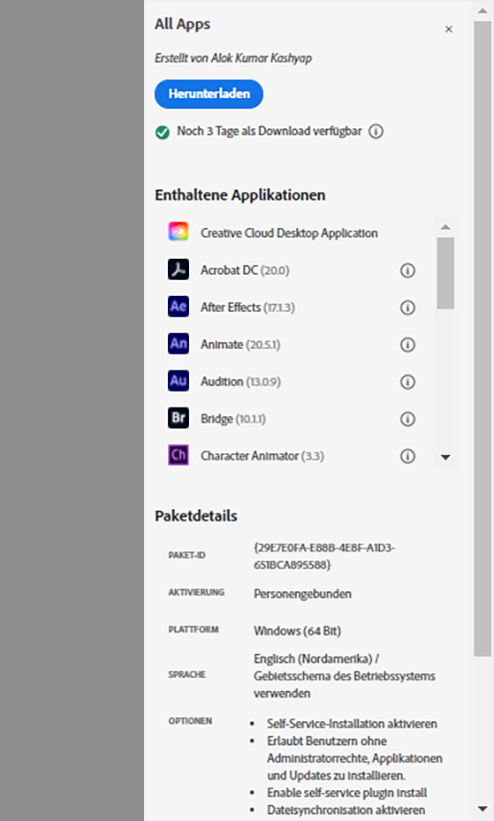
Task: Click 'Erlaubt Benutzern ohne Administratorrechte' option text
Action: coord(355,758)
